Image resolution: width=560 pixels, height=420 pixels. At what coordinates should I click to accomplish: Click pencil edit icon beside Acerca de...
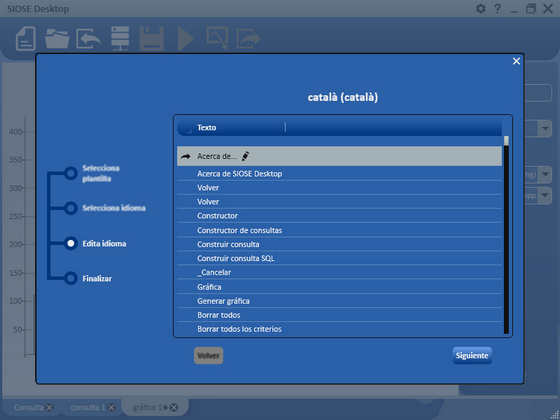click(245, 156)
